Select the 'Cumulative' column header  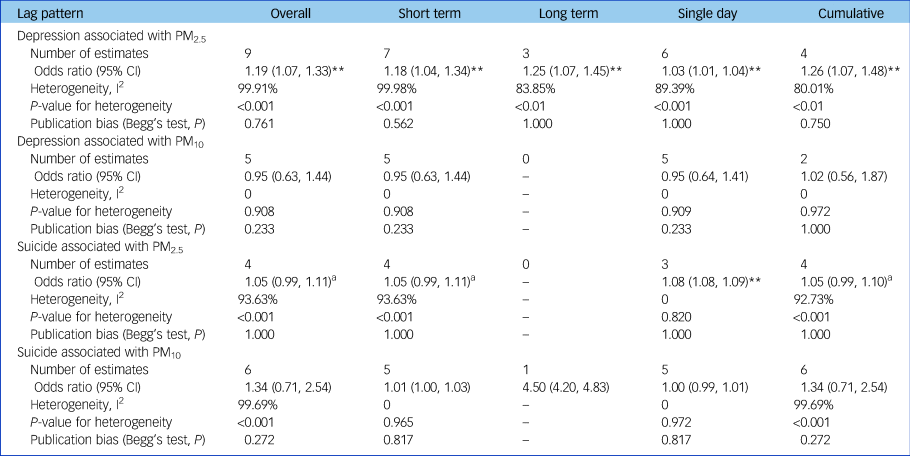[849, 15]
